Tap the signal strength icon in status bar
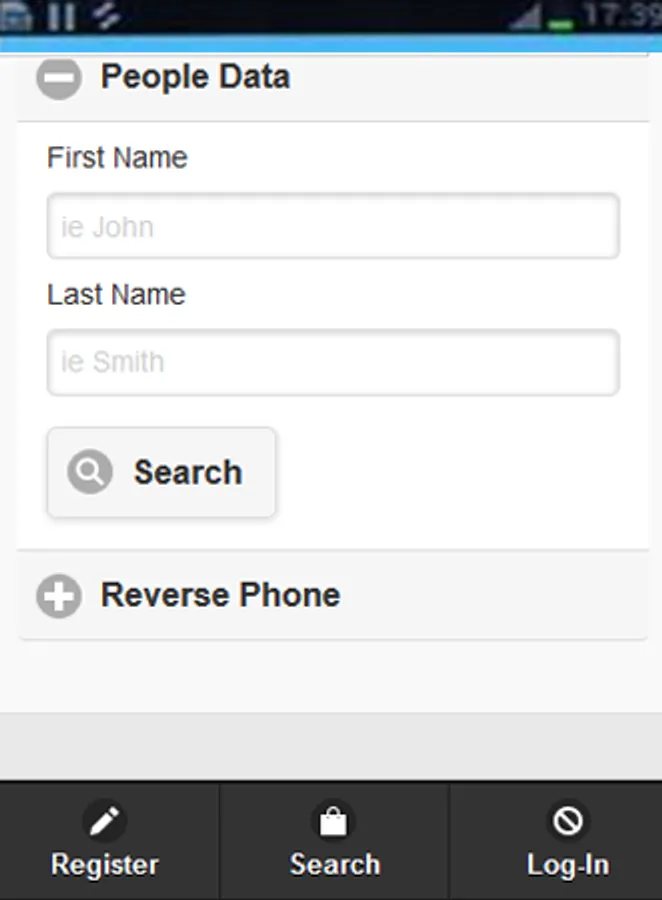 (x=525, y=17)
